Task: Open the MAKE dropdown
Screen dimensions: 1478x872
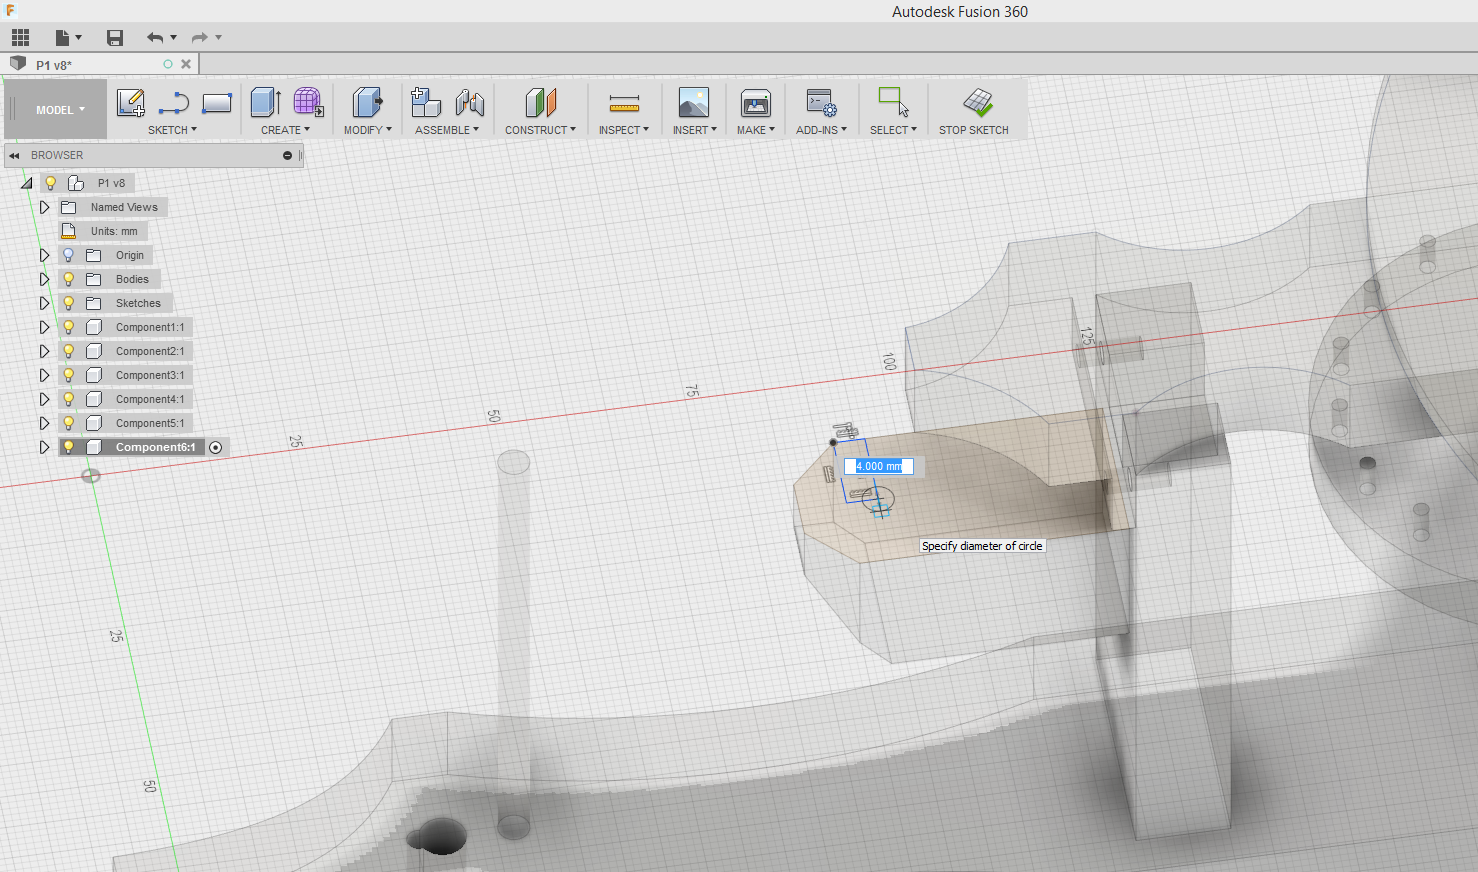Action: (756, 130)
